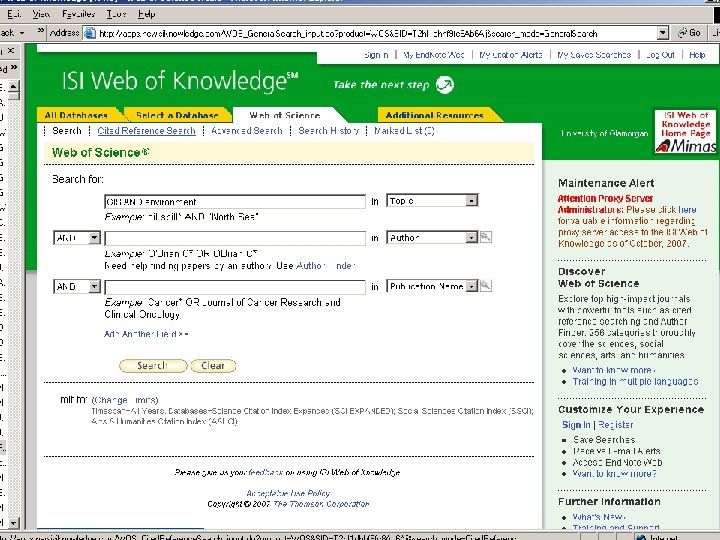Click the page icon in the address bar
Viewport: 720px width, 540px height.
(x=90, y=33)
